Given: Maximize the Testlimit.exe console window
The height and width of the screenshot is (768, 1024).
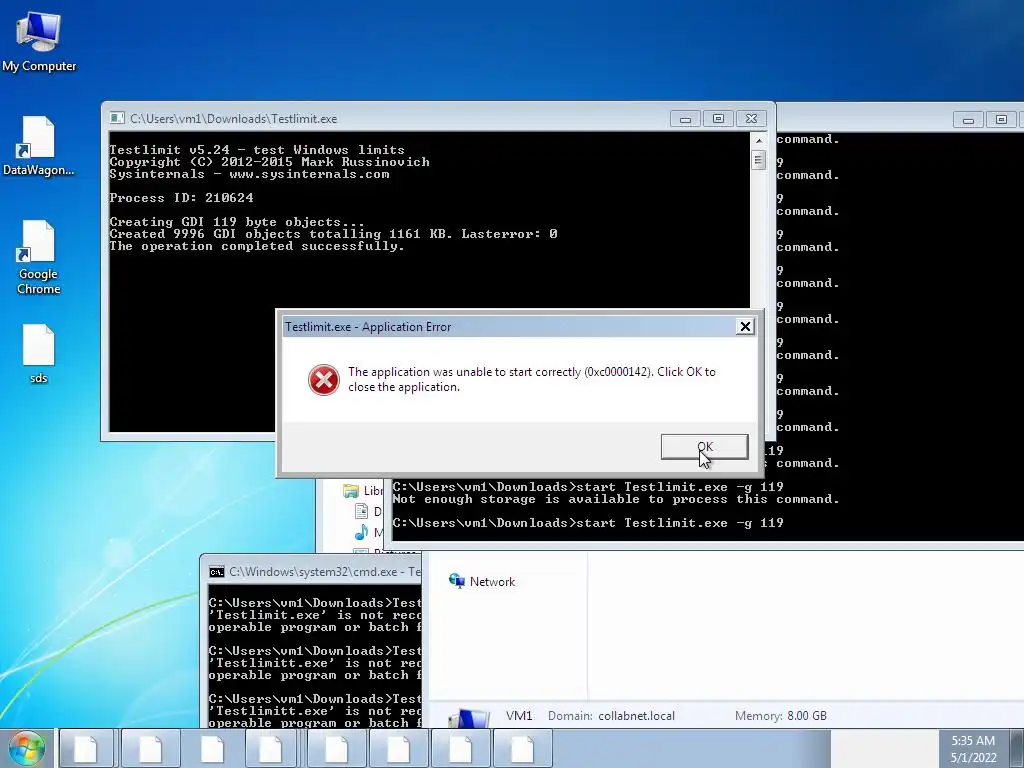Looking at the screenshot, I should [x=718, y=119].
